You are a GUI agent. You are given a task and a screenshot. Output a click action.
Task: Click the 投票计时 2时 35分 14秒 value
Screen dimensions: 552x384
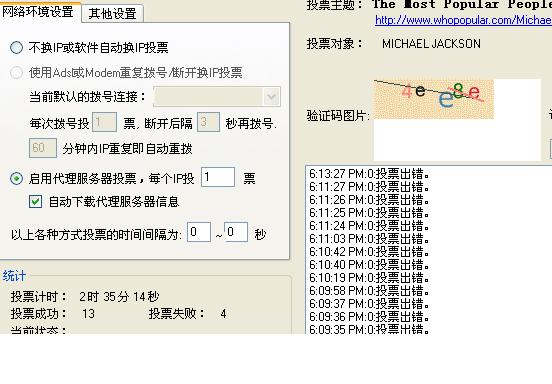pos(119,297)
